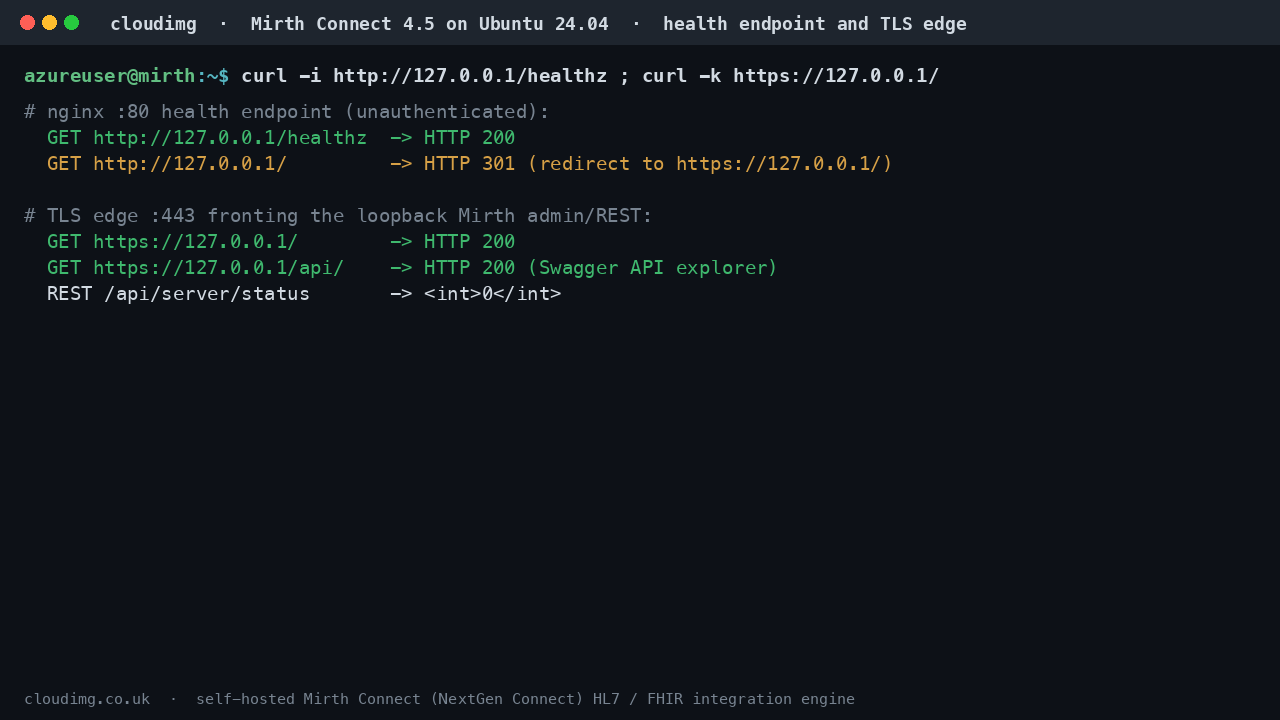The height and width of the screenshot is (720, 1280).
Task: Click the line with 'HTTP 301 (redirect to https://127.0.0.1/)'
Action: coord(470,164)
